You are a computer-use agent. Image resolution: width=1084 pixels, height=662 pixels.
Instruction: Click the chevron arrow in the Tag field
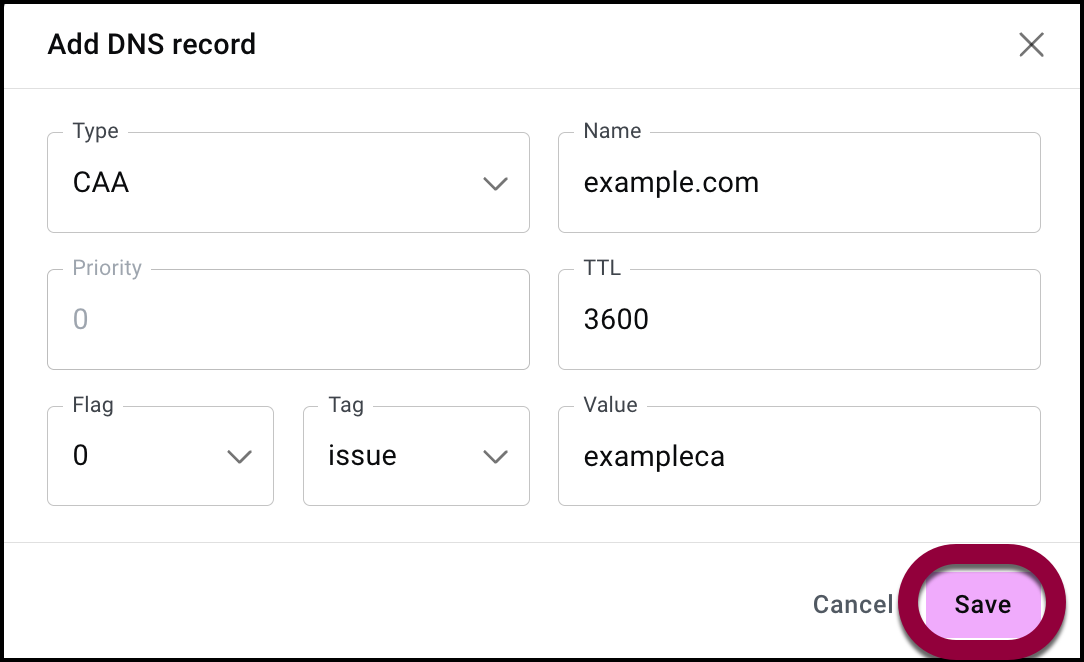point(496,457)
